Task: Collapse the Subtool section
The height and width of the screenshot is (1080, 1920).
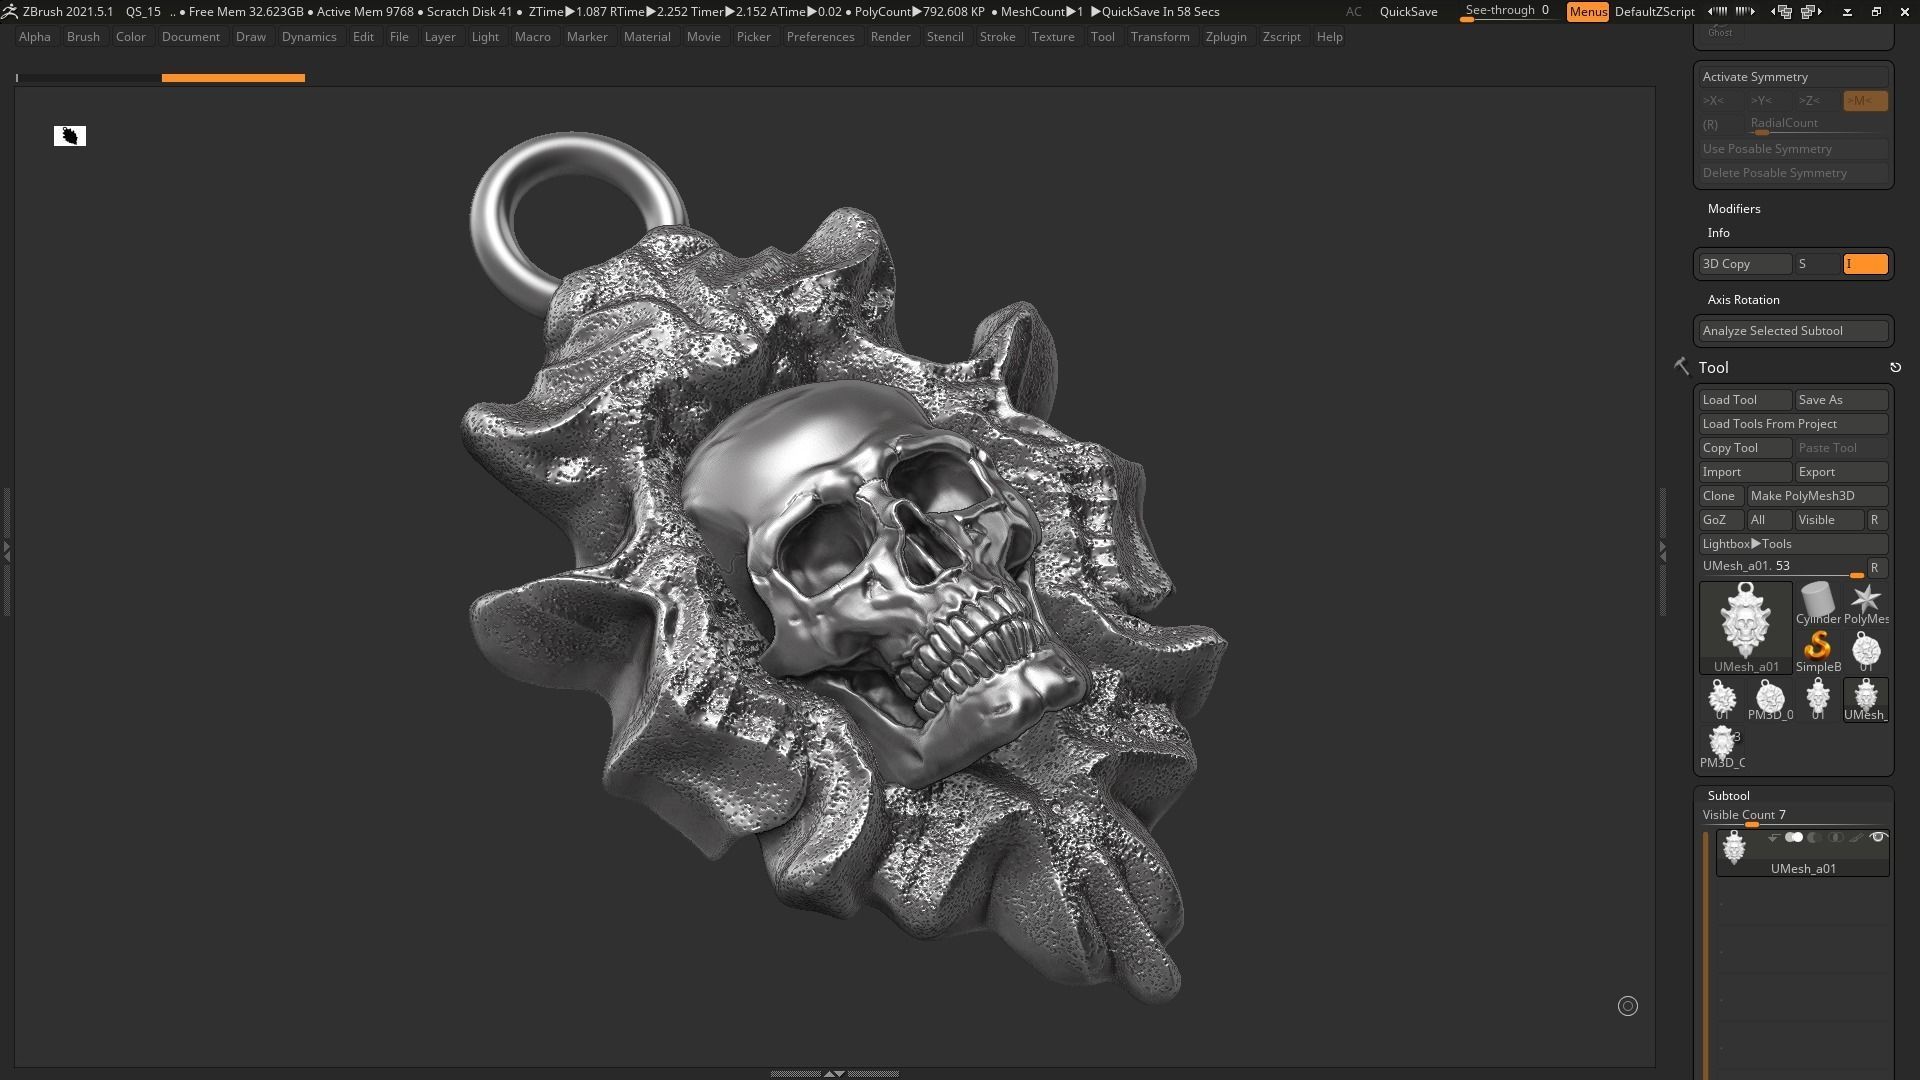Action: (1728, 796)
